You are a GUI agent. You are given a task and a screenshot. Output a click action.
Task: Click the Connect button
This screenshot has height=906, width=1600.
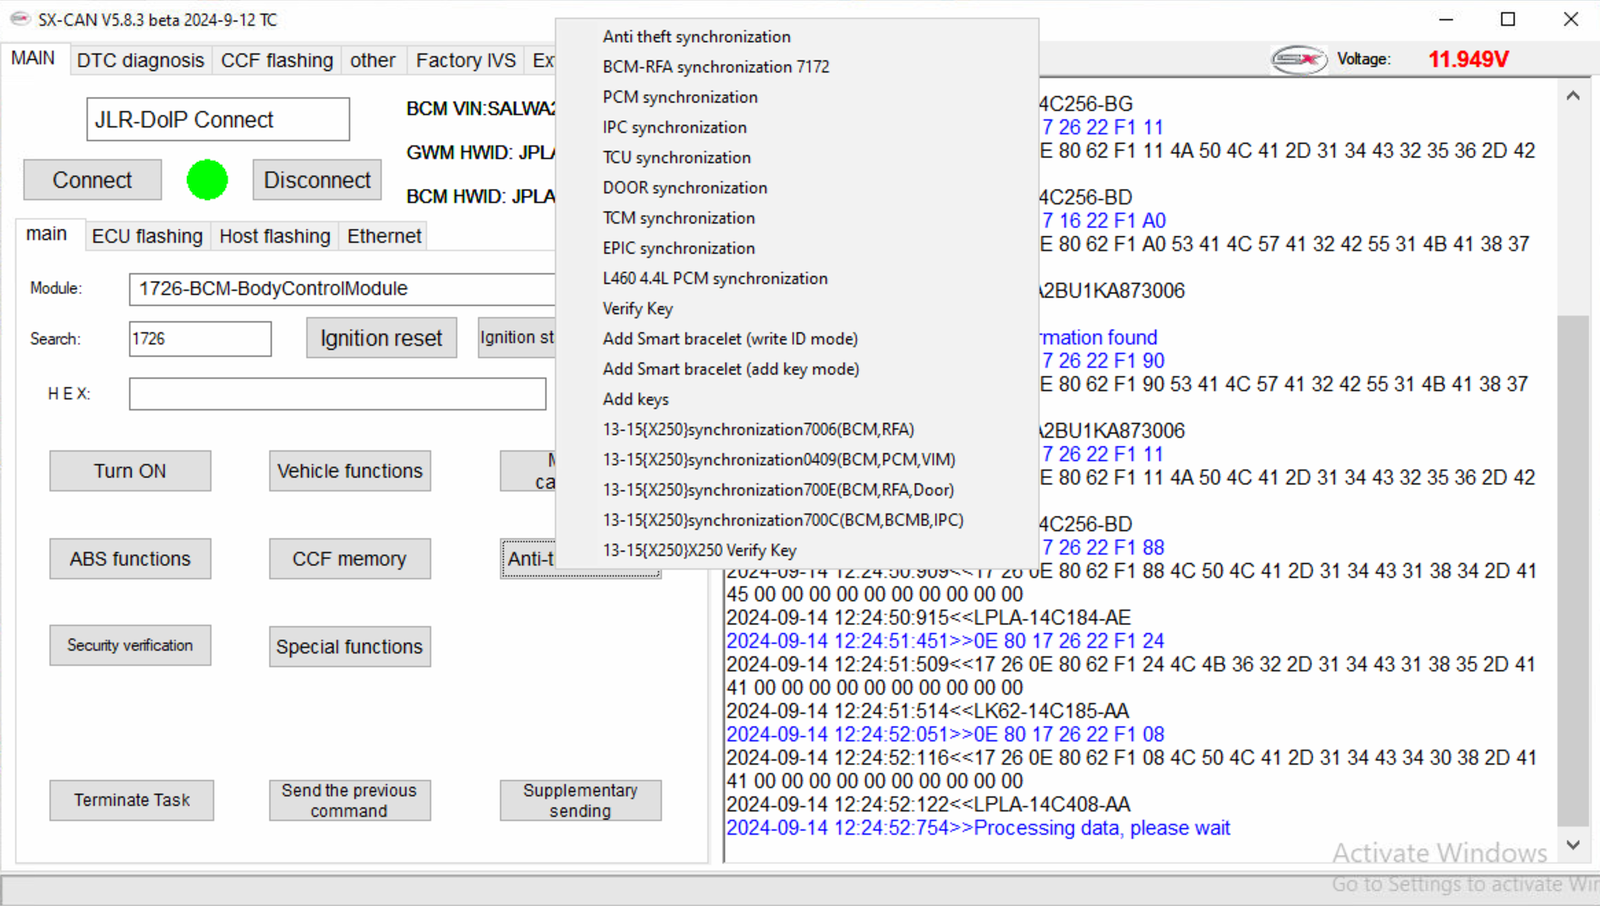pyautogui.click(x=92, y=180)
